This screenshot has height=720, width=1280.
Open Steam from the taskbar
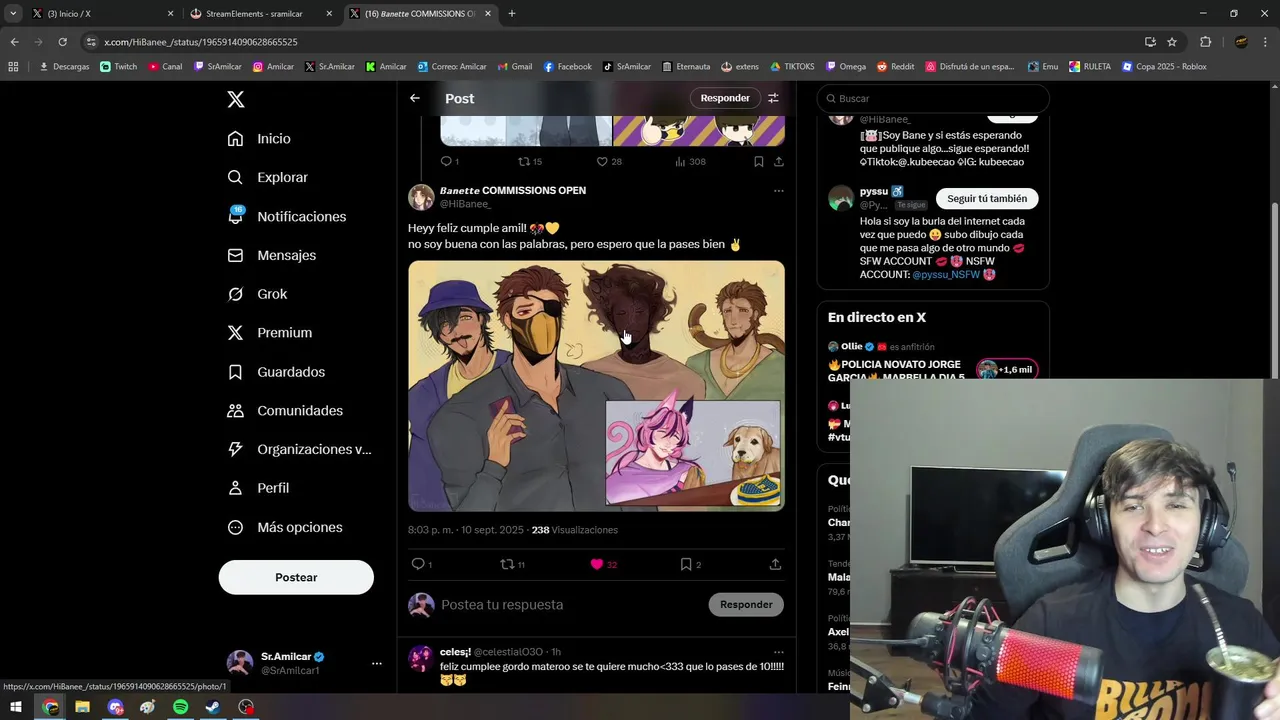(x=213, y=707)
